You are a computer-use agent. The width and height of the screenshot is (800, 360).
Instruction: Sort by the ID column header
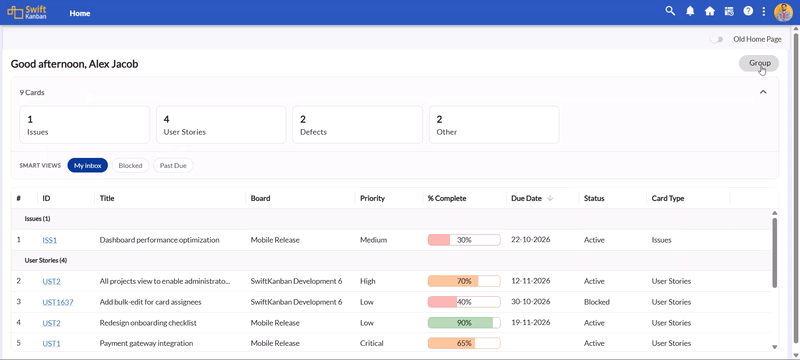point(46,198)
